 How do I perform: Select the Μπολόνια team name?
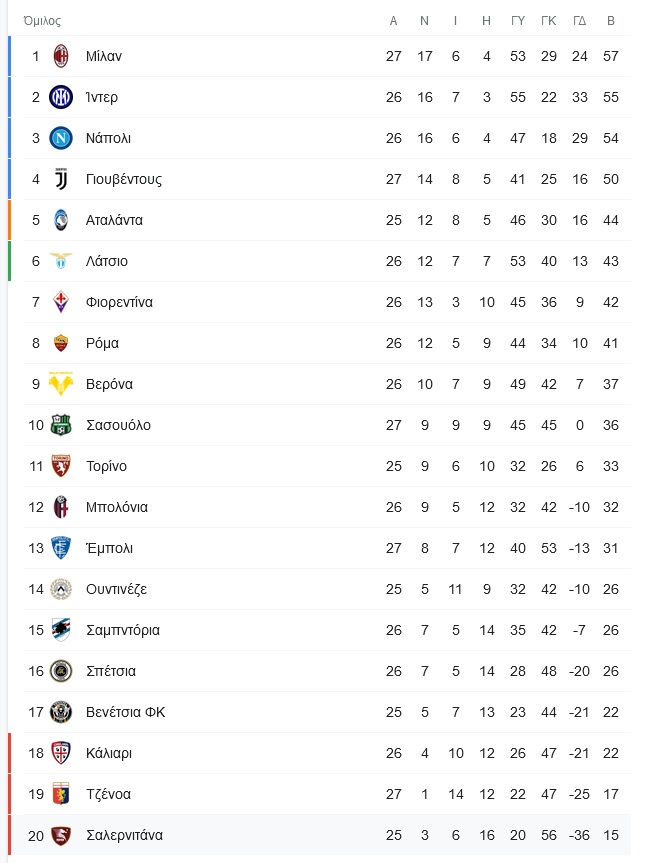coord(116,507)
